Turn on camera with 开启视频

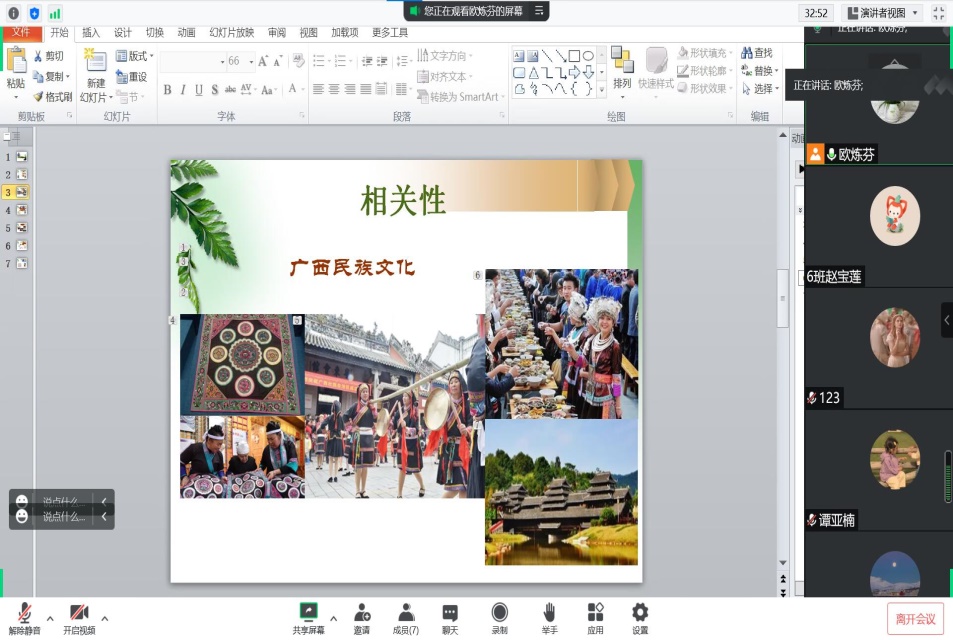click(x=79, y=617)
